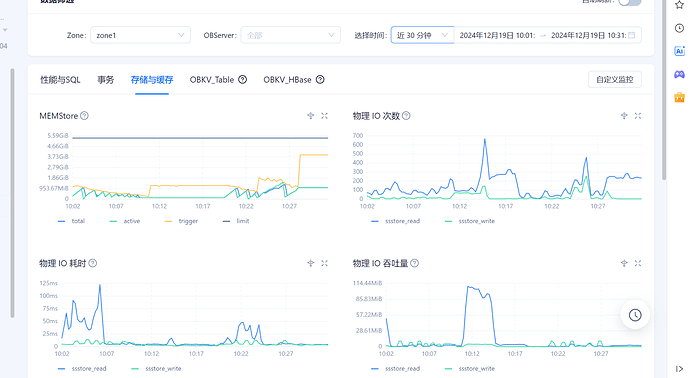The image size is (690, 378).
Task: Click the page vertical scrollbar thumb
Action: pos(664,90)
